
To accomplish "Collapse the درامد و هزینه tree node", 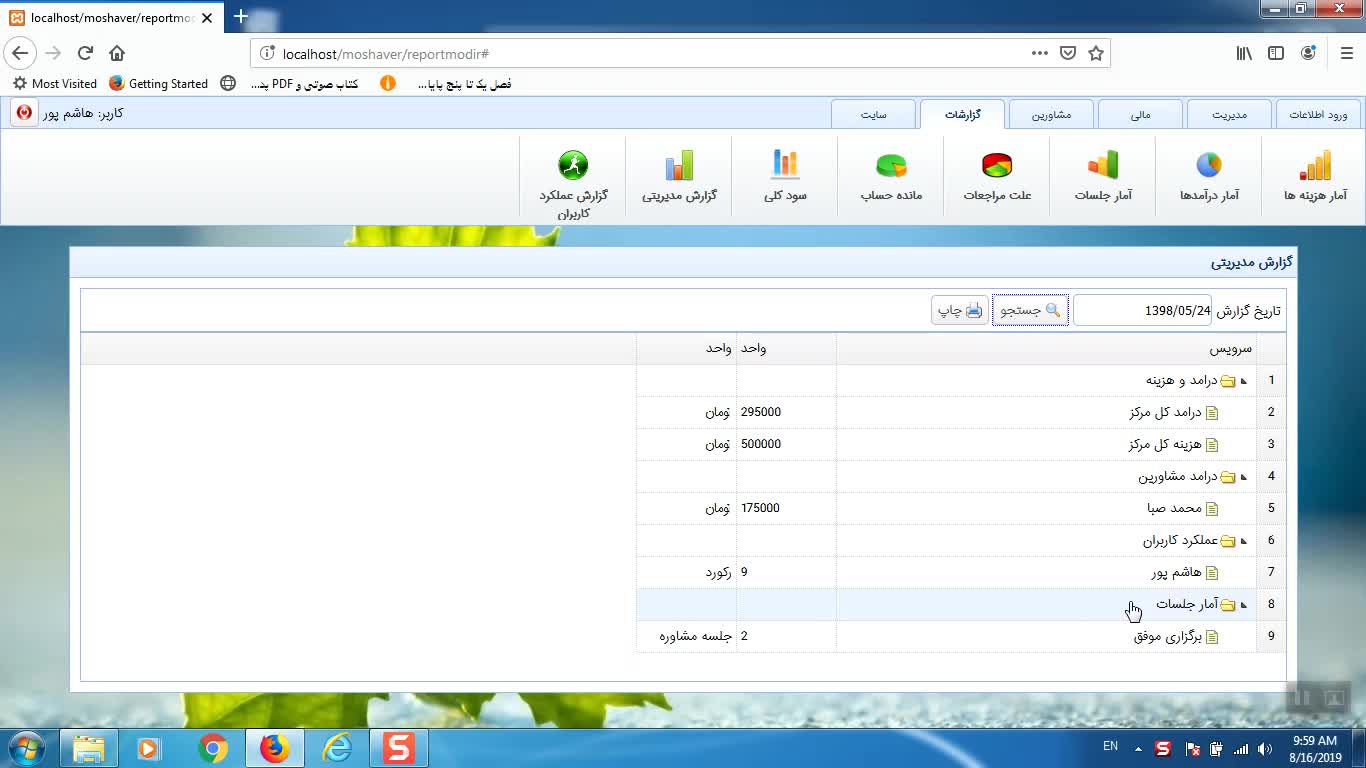I will click(x=1244, y=381).
